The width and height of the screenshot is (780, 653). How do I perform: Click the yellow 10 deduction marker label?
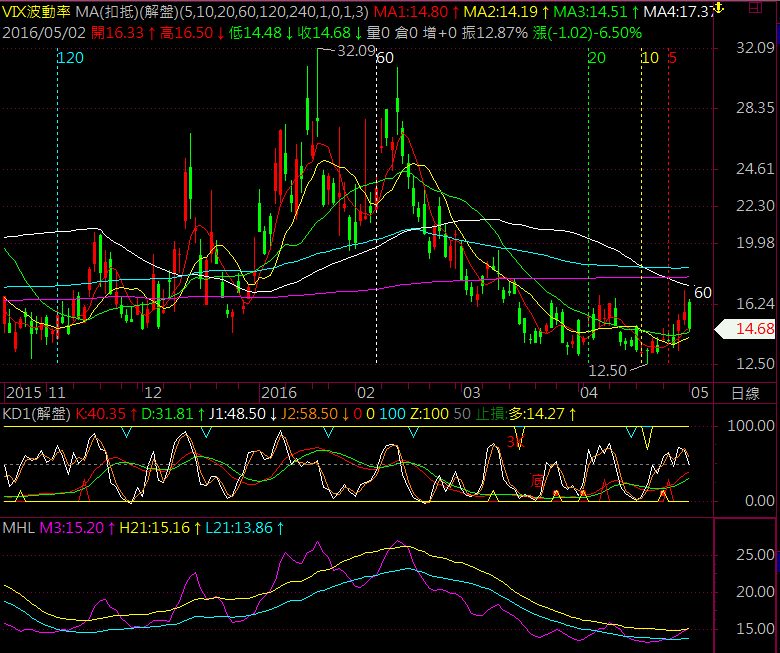(650, 58)
